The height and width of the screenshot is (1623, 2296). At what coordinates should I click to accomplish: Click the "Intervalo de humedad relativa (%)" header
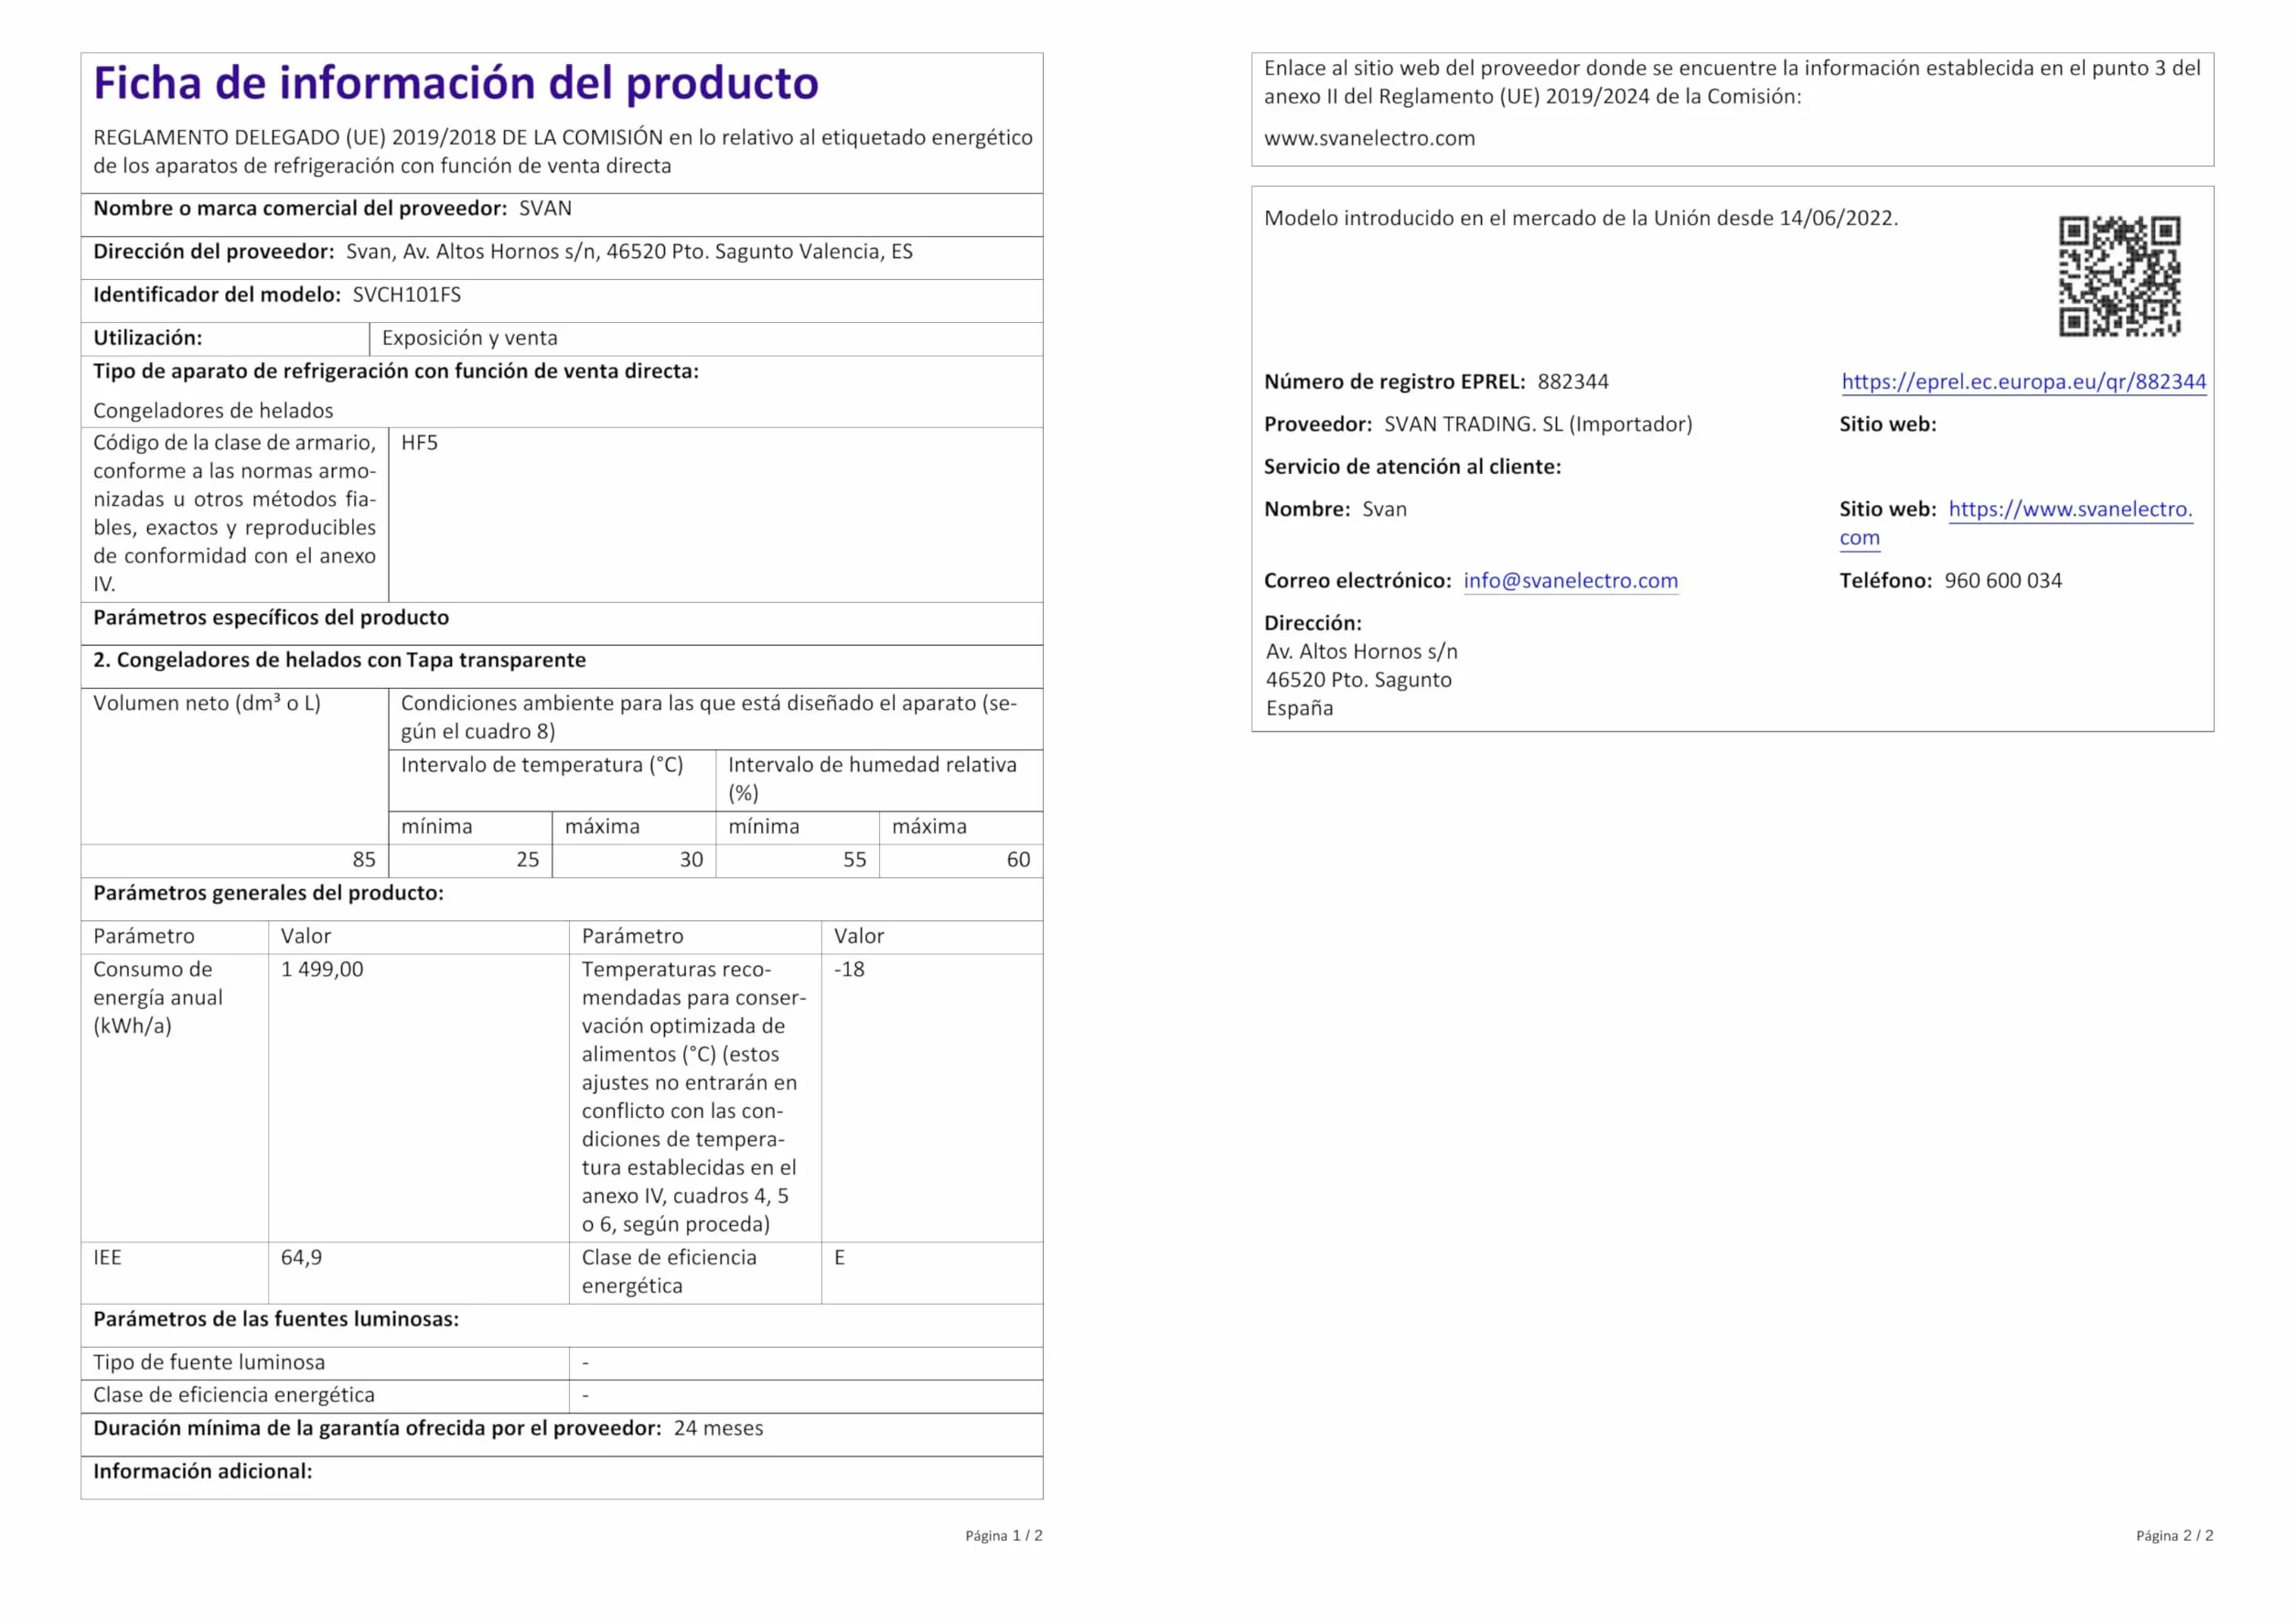[872, 779]
